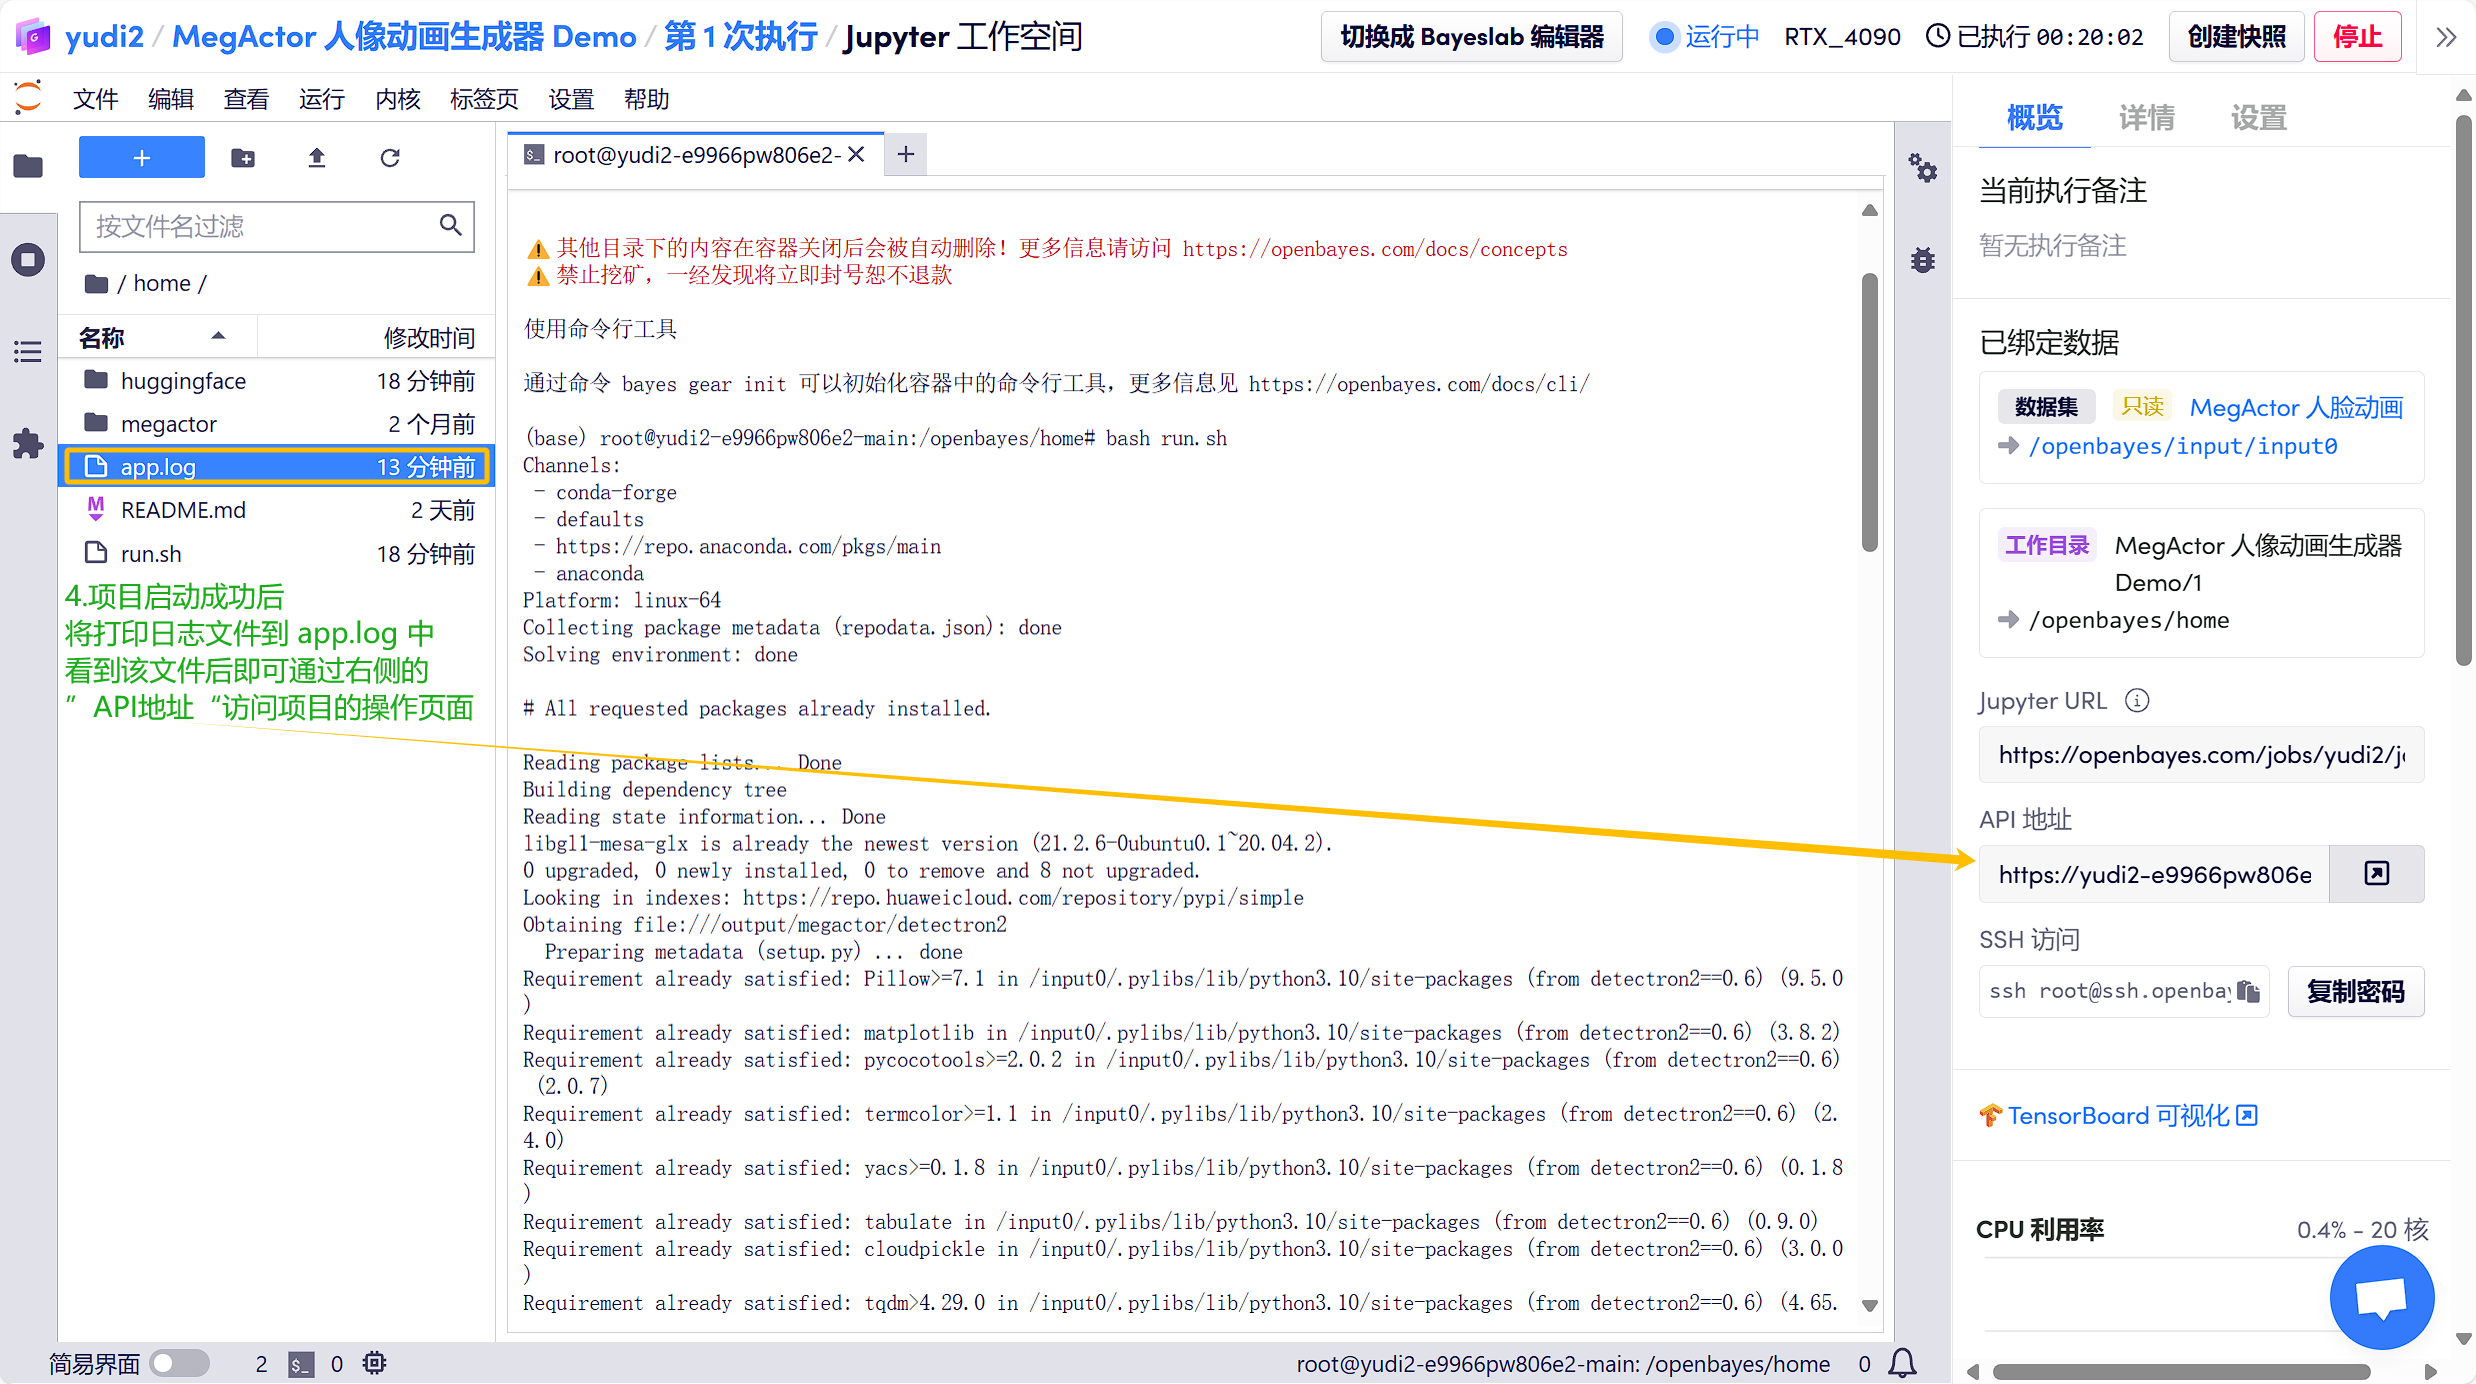Open the property inspector gears icon
The width and height of the screenshot is (2476, 1384).
pos(1922,168)
